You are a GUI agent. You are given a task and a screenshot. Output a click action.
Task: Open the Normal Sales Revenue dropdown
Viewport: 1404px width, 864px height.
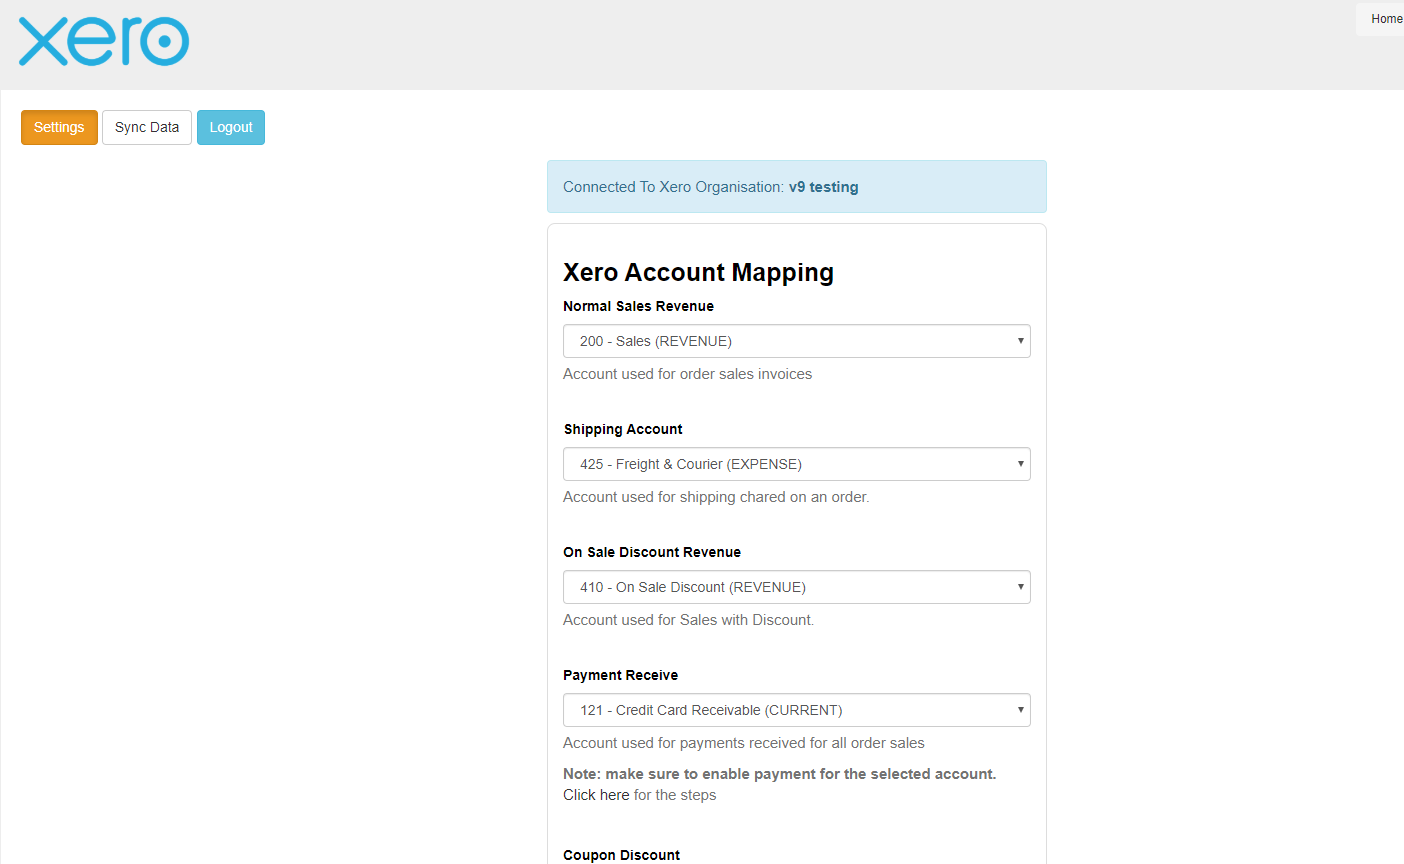[797, 341]
